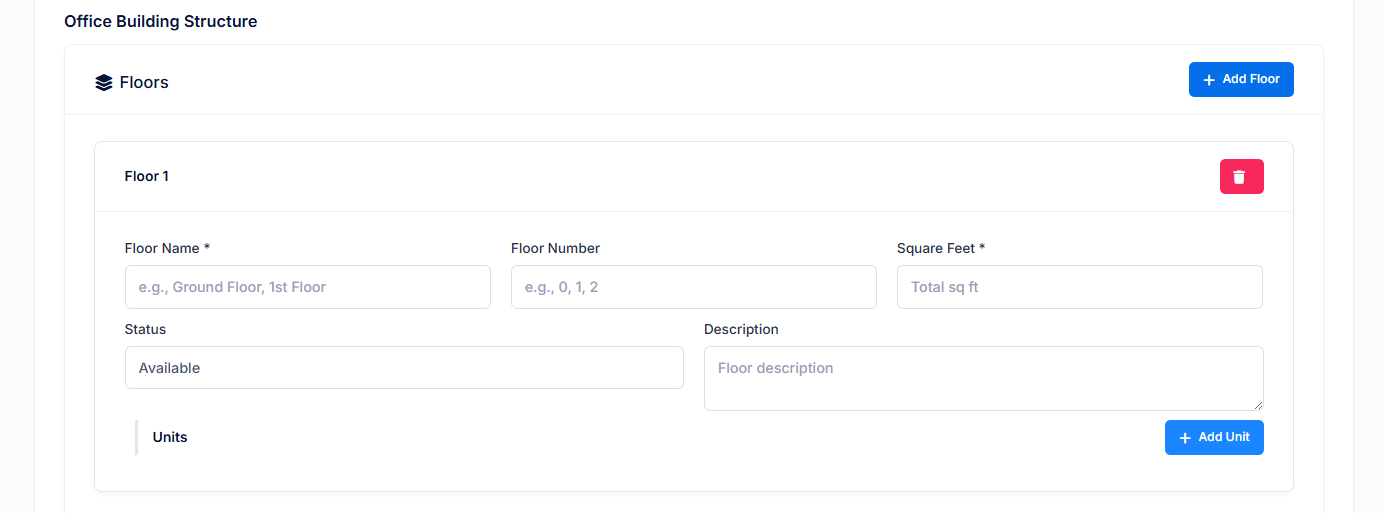Delete Floor 1 with the red trash icon

click(x=1241, y=177)
